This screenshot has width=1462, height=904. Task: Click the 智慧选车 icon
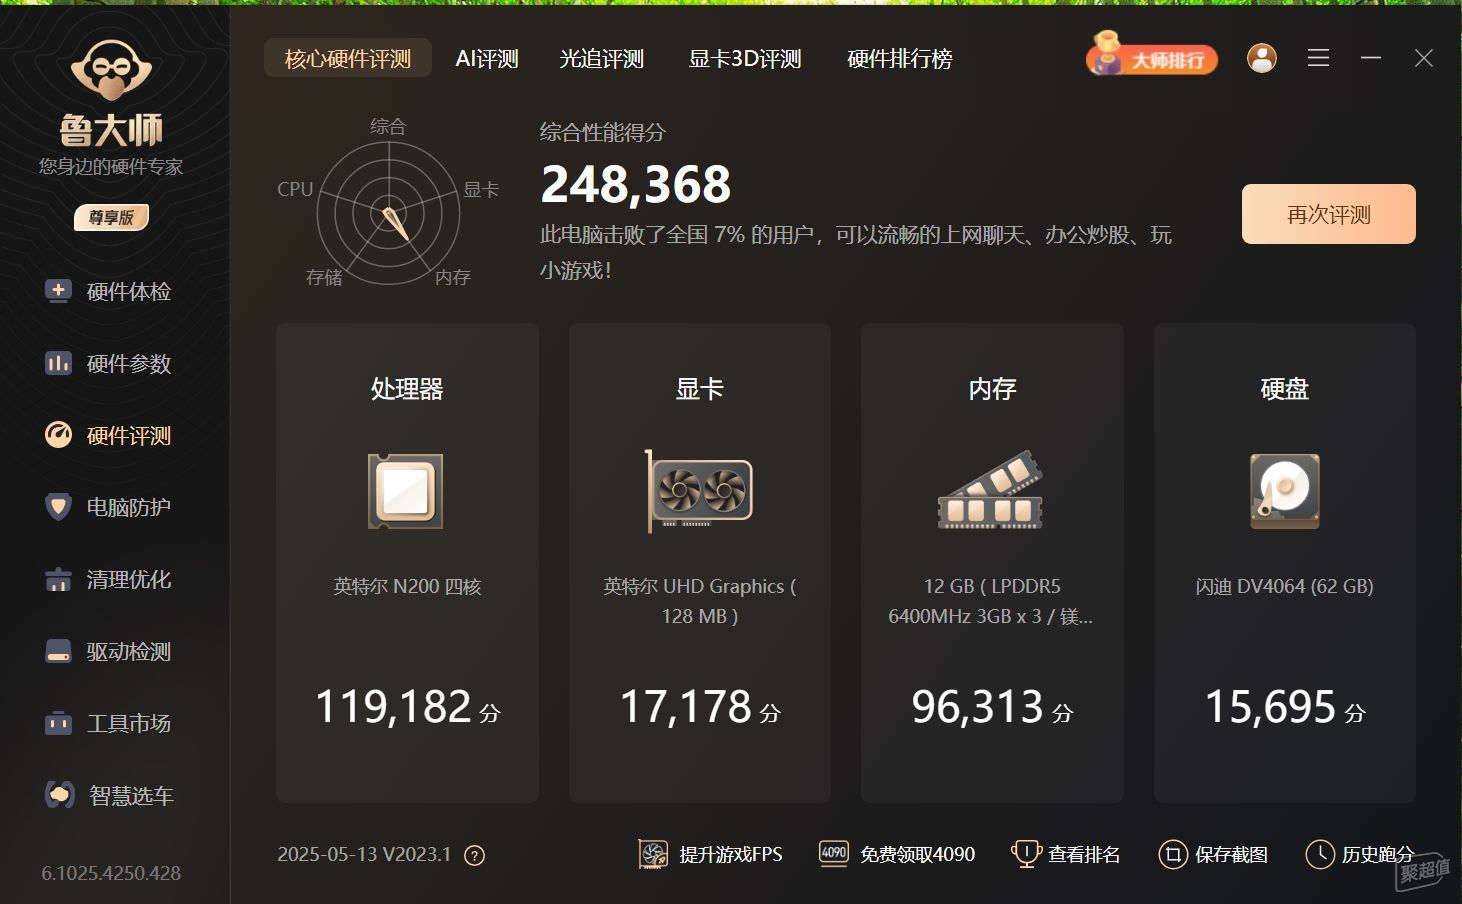tap(59, 795)
